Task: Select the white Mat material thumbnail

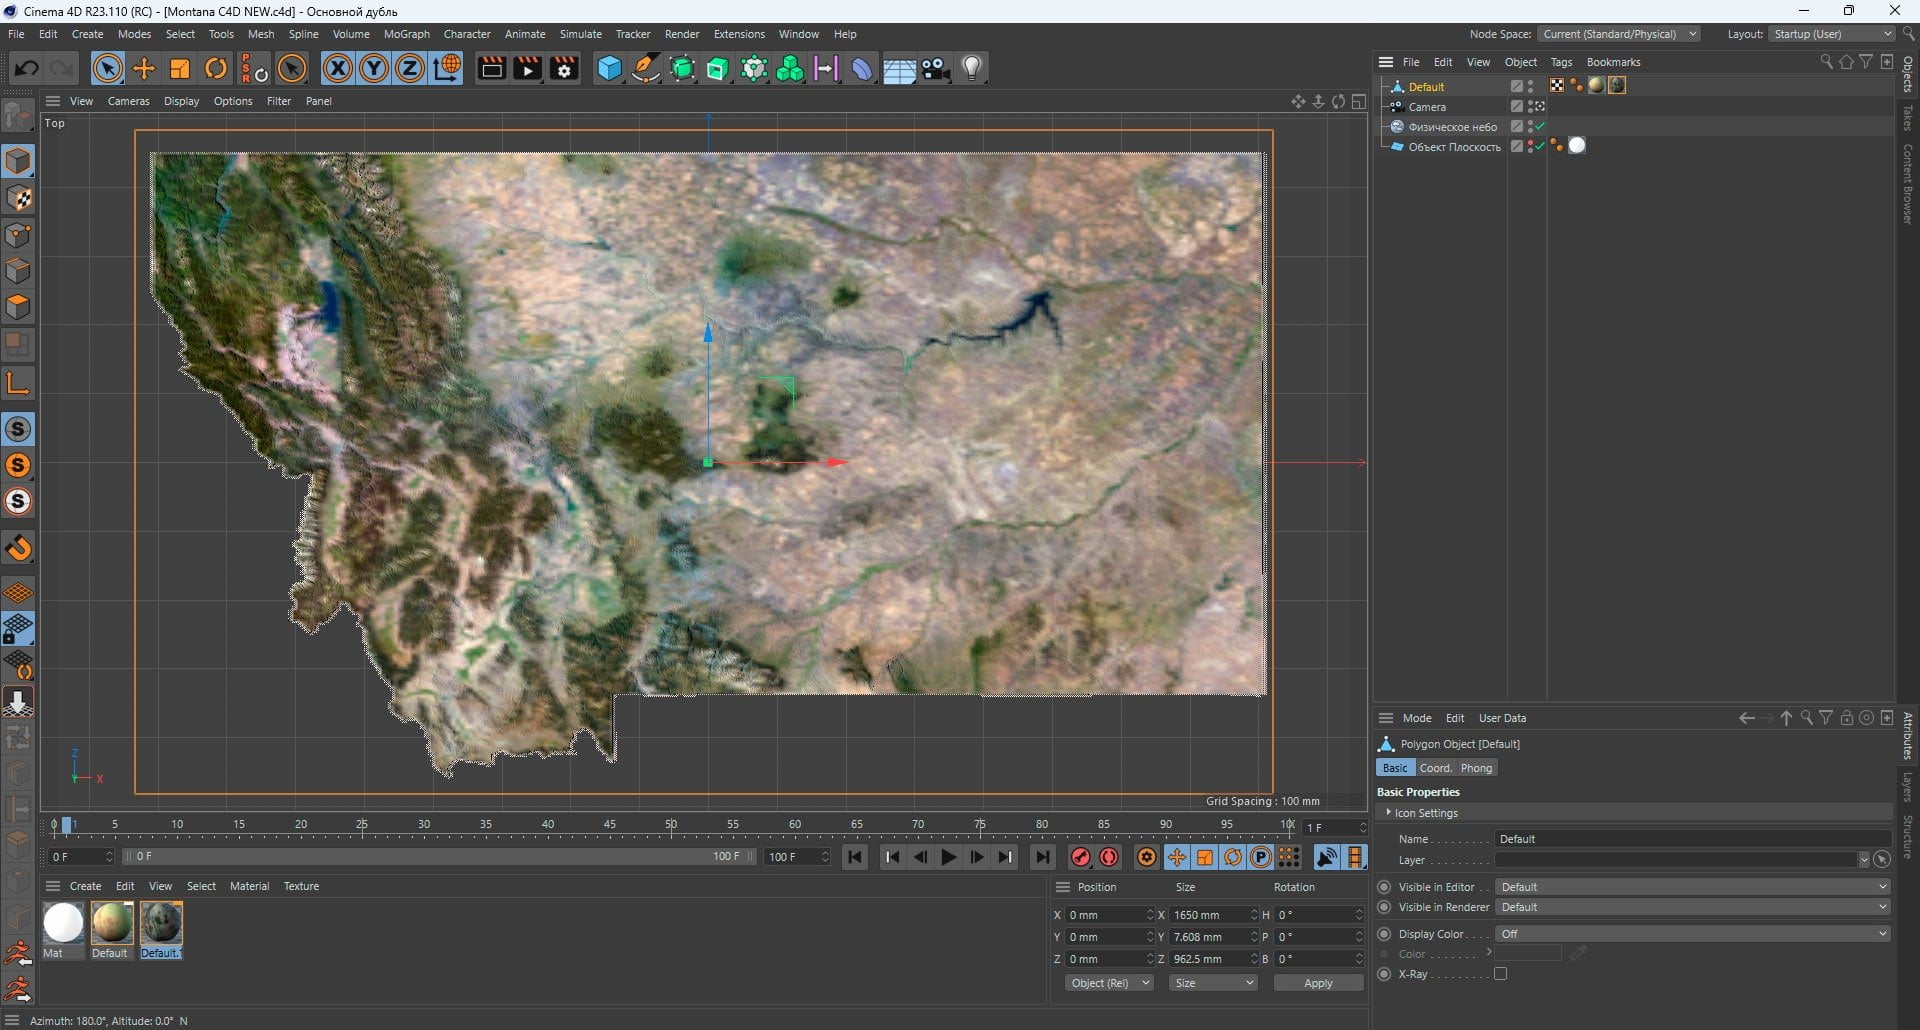Action: tap(63, 923)
